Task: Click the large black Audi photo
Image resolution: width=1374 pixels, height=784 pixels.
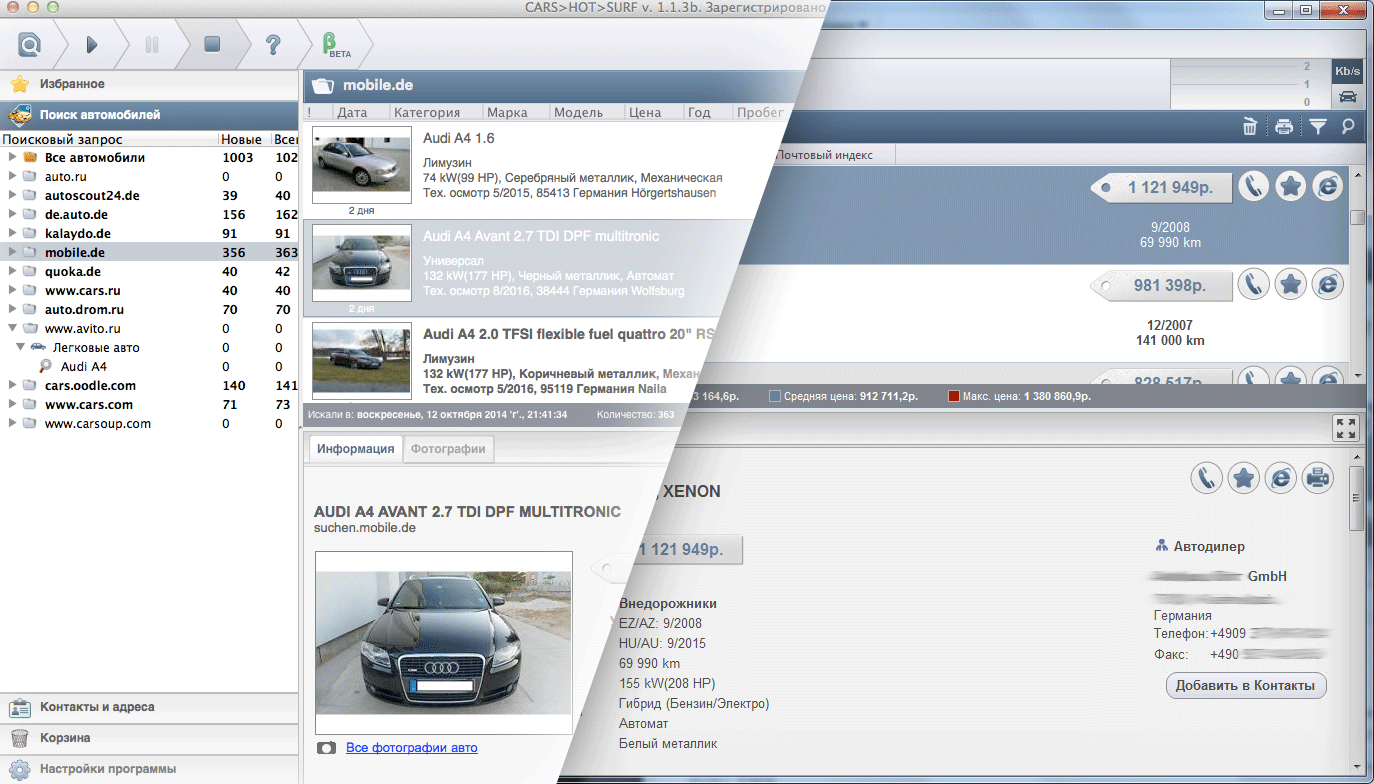Action: (x=444, y=643)
